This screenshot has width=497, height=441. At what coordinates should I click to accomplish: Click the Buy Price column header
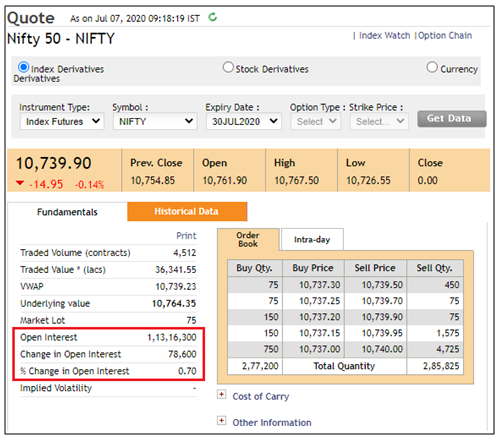coord(313,268)
